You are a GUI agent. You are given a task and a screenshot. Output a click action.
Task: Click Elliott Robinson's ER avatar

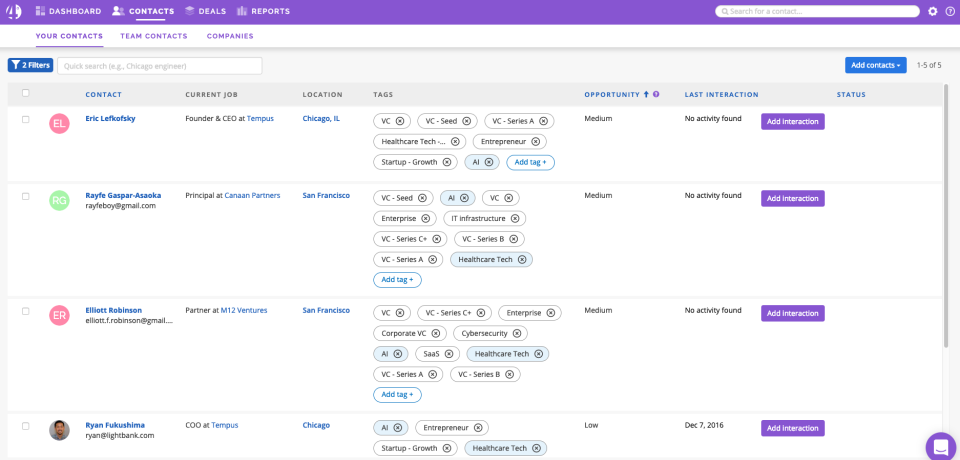point(59,315)
